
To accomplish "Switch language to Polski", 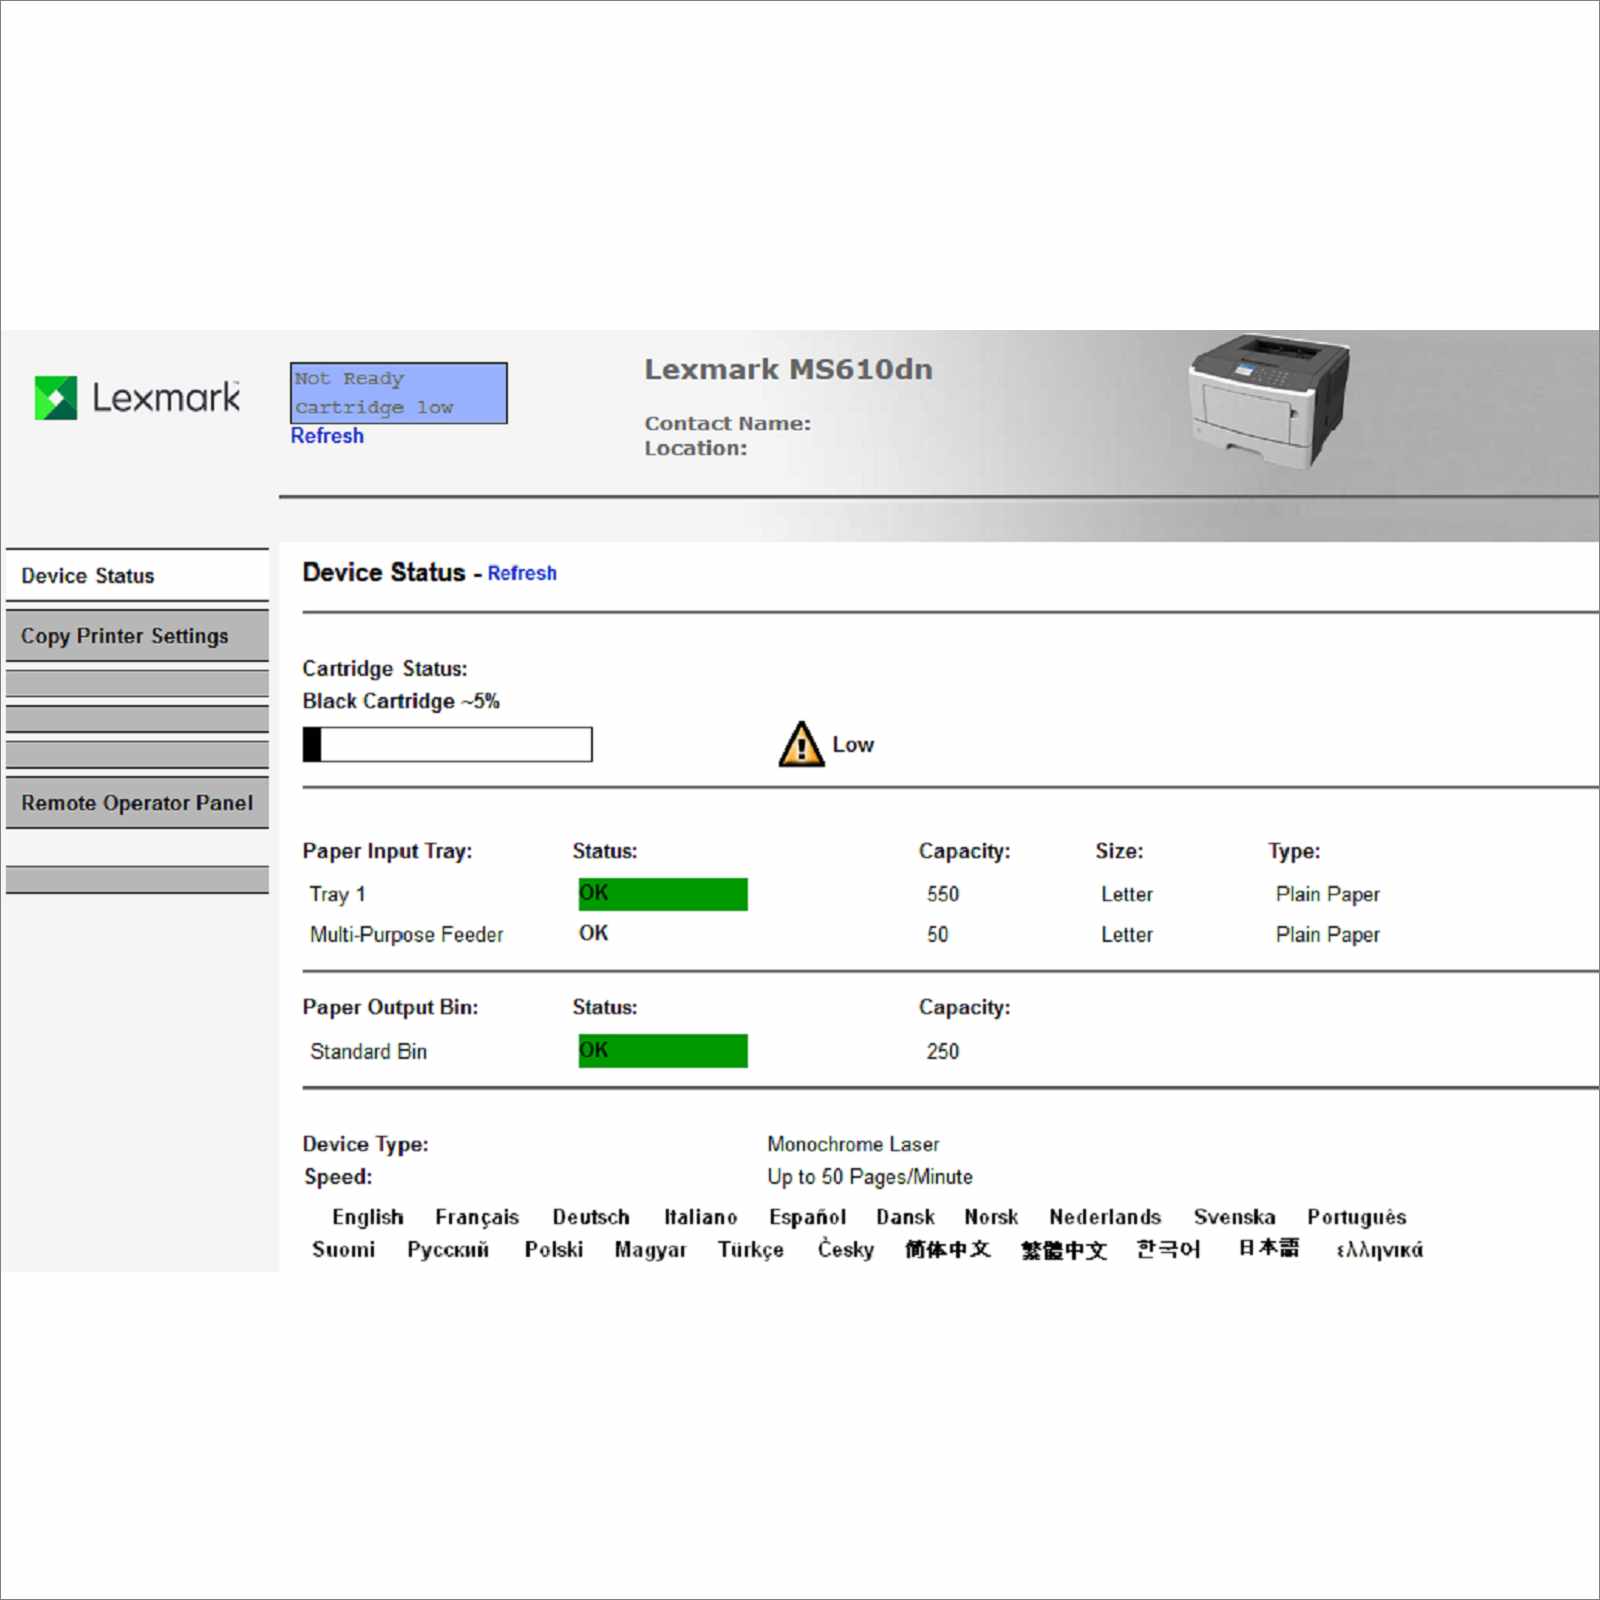I will pos(553,1249).
